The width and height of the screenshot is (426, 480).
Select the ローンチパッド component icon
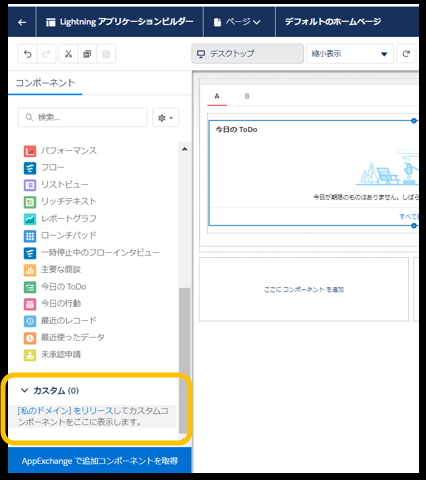click(x=30, y=236)
